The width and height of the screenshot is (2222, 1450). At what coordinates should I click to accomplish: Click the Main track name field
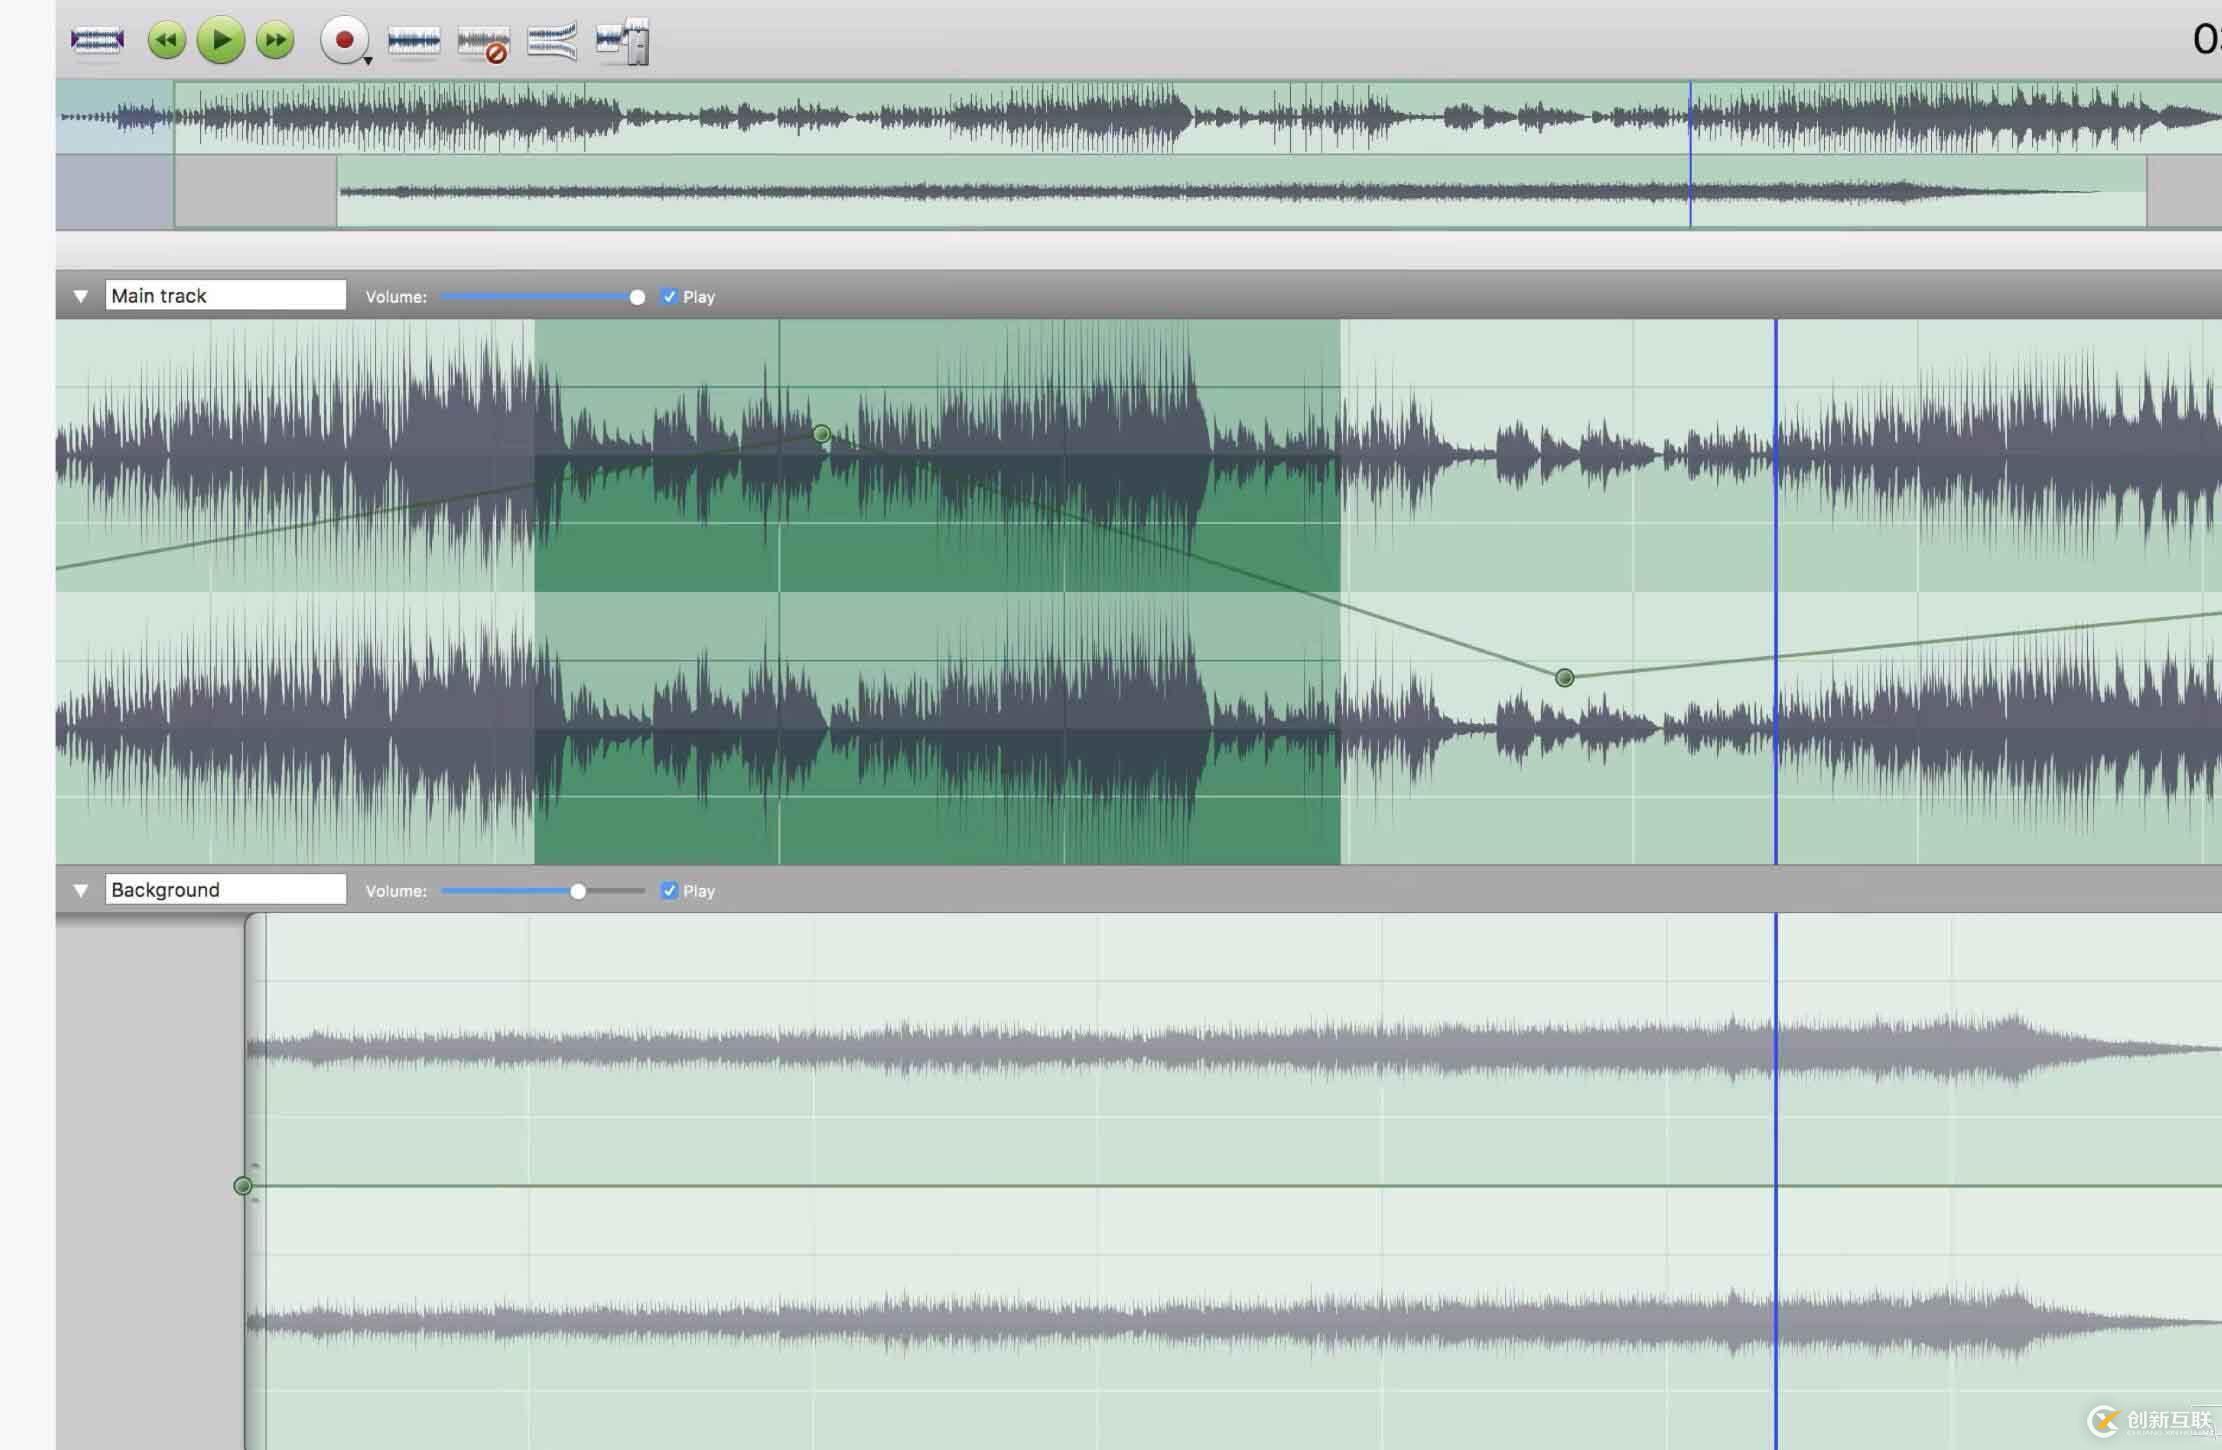pyautogui.click(x=225, y=296)
